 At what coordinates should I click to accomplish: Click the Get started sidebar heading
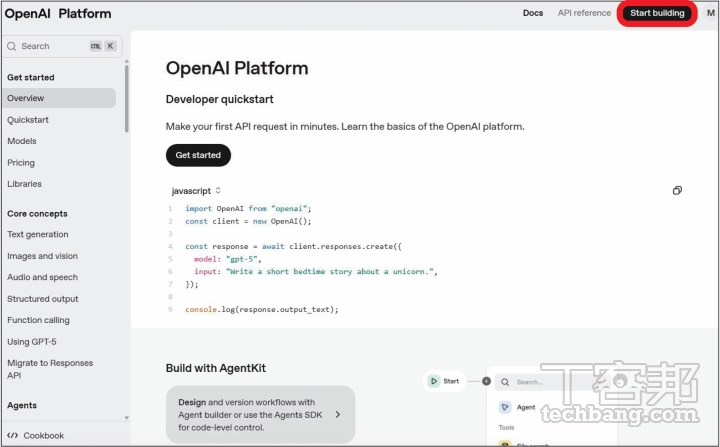[x=31, y=77]
